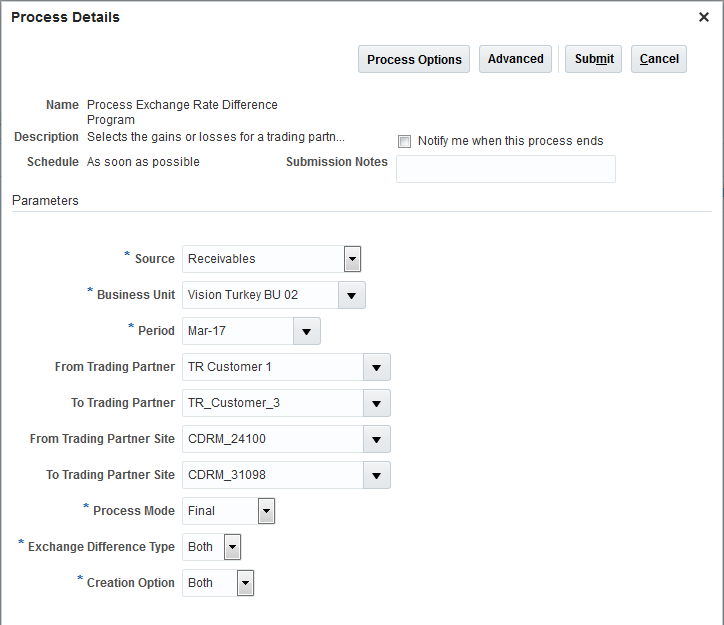Enable Notify me when this process ends
Viewport: 724px width, 625px height.
[x=405, y=142]
